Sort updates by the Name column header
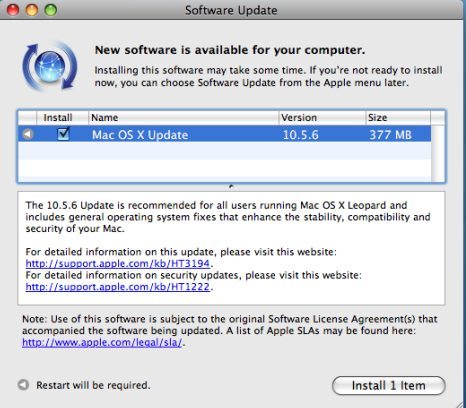466x408 pixels. coord(183,118)
